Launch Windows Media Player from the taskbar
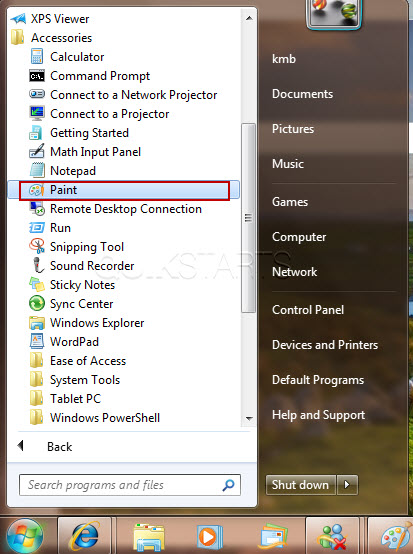Image resolution: width=413 pixels, height=554 pixels. tap(209, 537)
